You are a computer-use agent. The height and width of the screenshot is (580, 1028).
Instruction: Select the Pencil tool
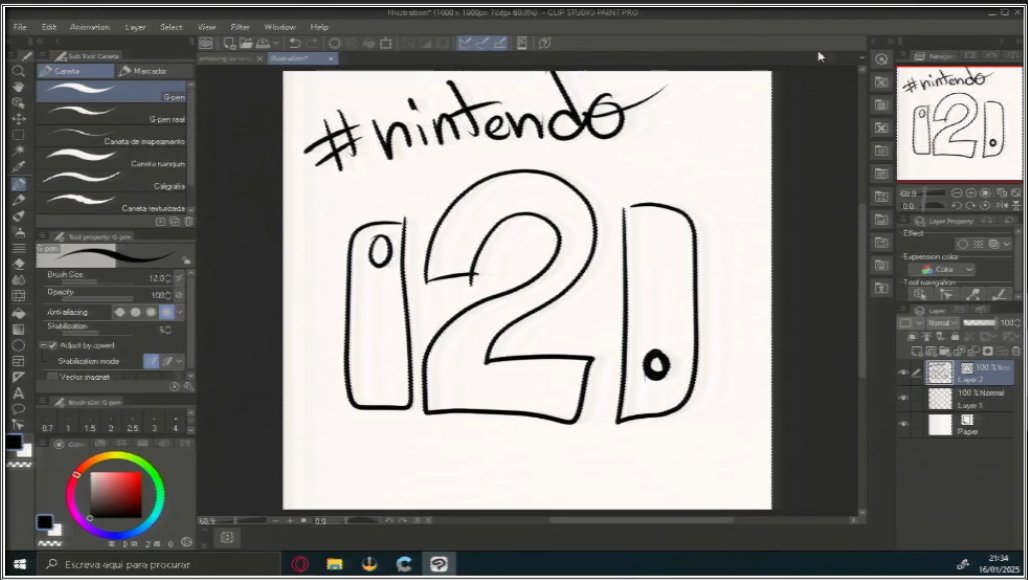click(18, 200)
